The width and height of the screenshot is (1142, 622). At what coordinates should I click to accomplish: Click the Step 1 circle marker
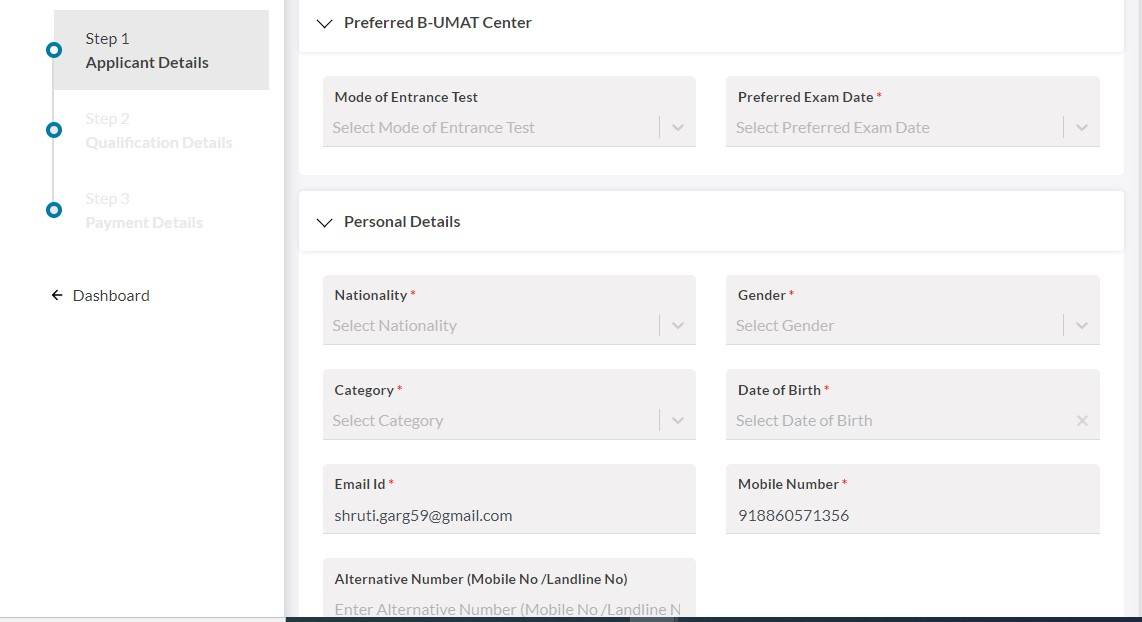click(54, 50)
